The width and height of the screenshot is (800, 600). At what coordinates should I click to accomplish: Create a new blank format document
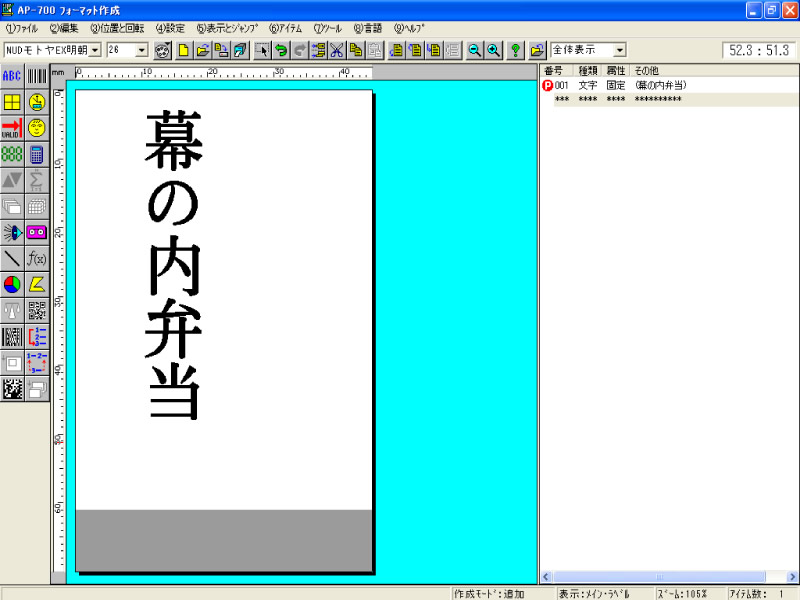(x=184, y=49)
